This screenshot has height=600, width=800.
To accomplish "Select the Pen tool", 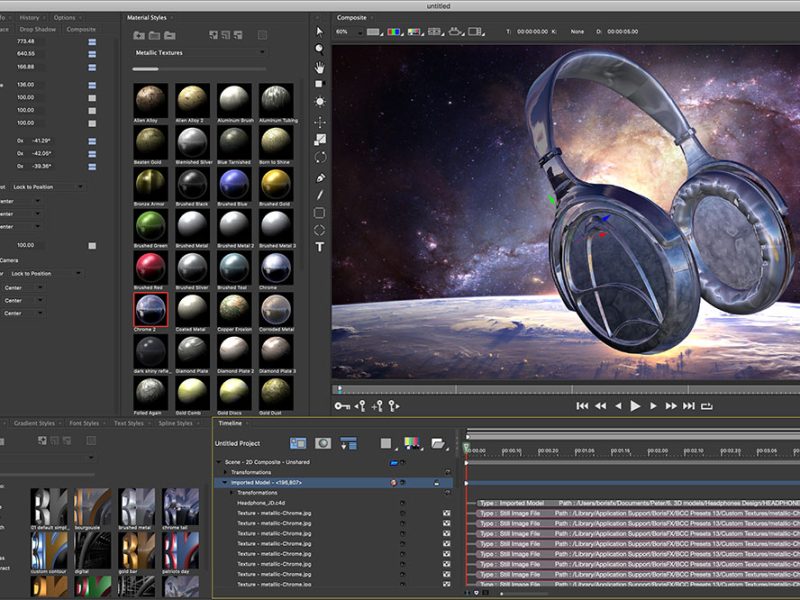I will point(320,178).
